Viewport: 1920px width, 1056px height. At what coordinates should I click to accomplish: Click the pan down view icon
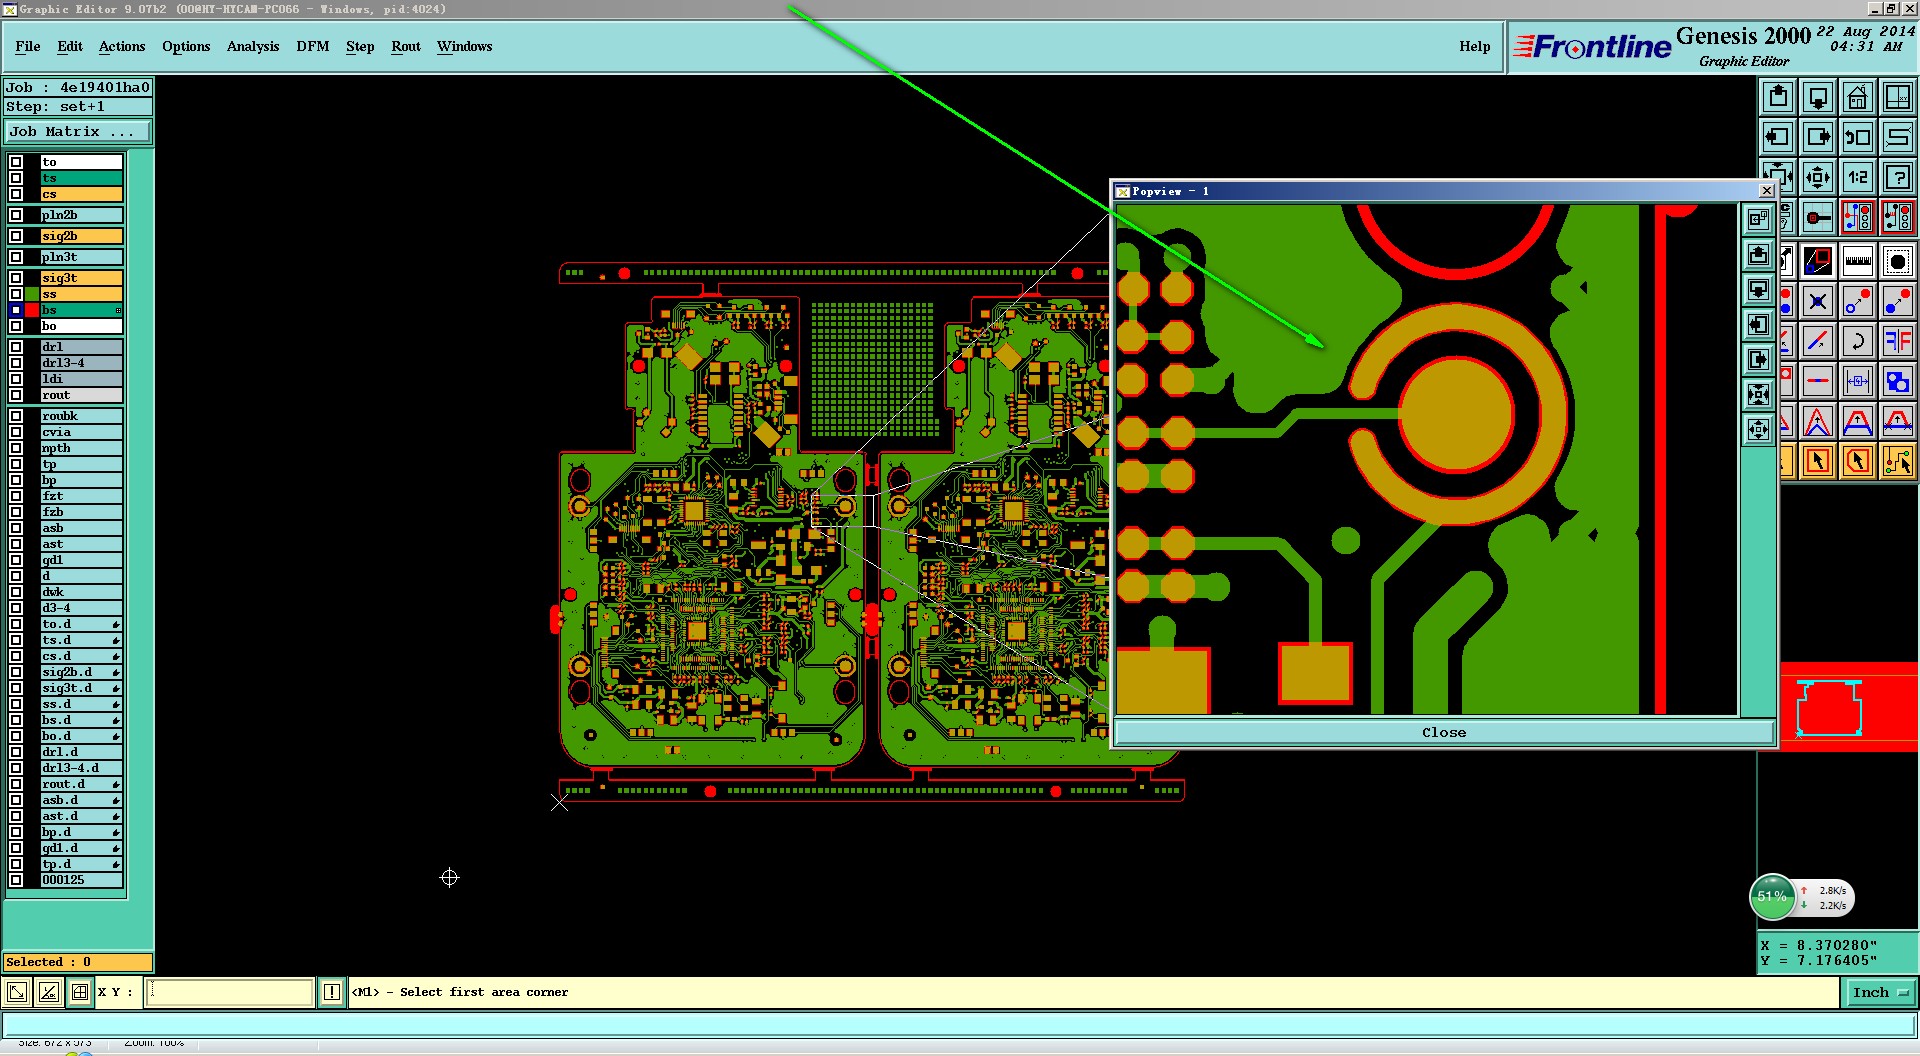click(x=1818, y=97)
